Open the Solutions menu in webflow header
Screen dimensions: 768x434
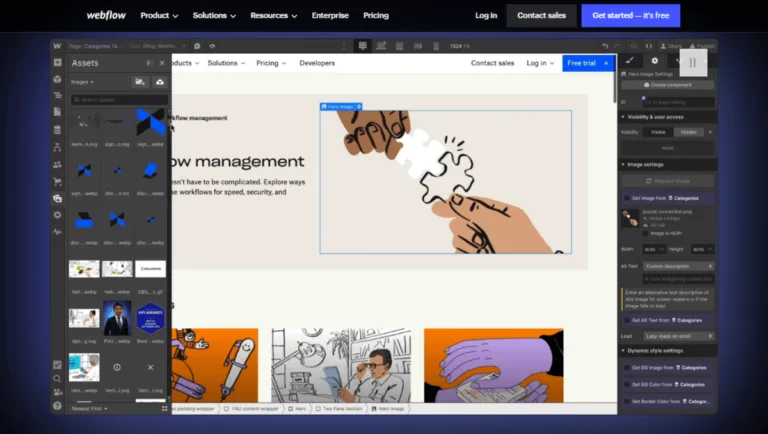pyautogui.click(x=214, y=15)
